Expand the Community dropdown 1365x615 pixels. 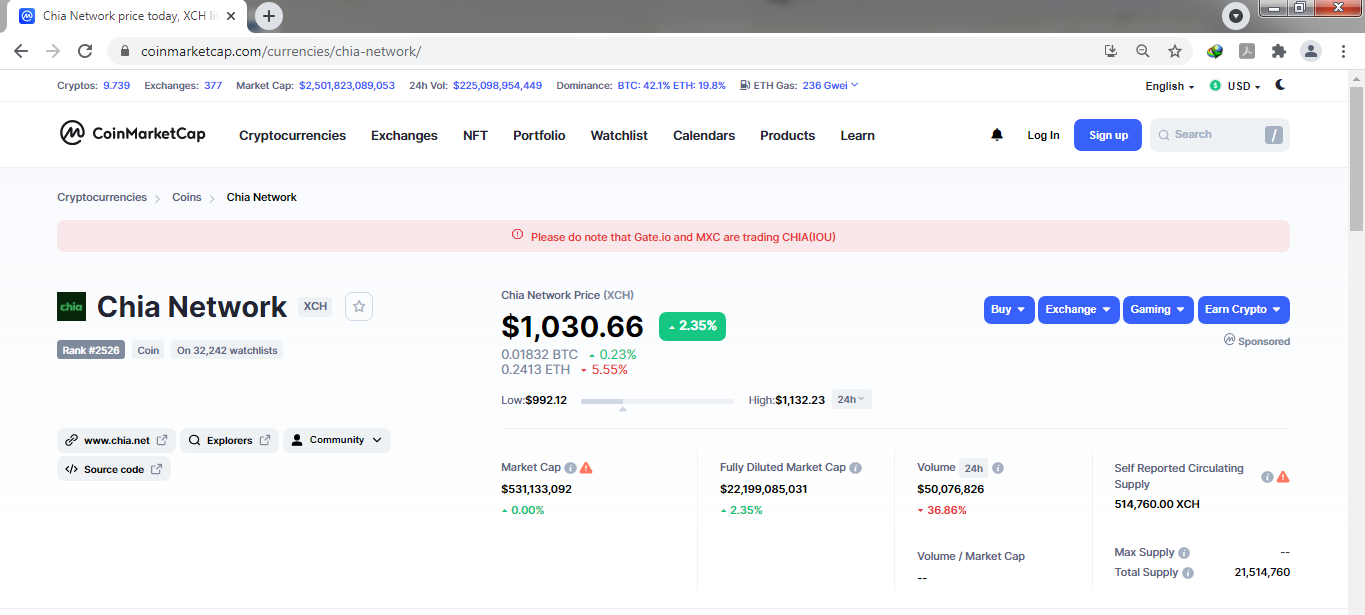[x=337, y=440]
